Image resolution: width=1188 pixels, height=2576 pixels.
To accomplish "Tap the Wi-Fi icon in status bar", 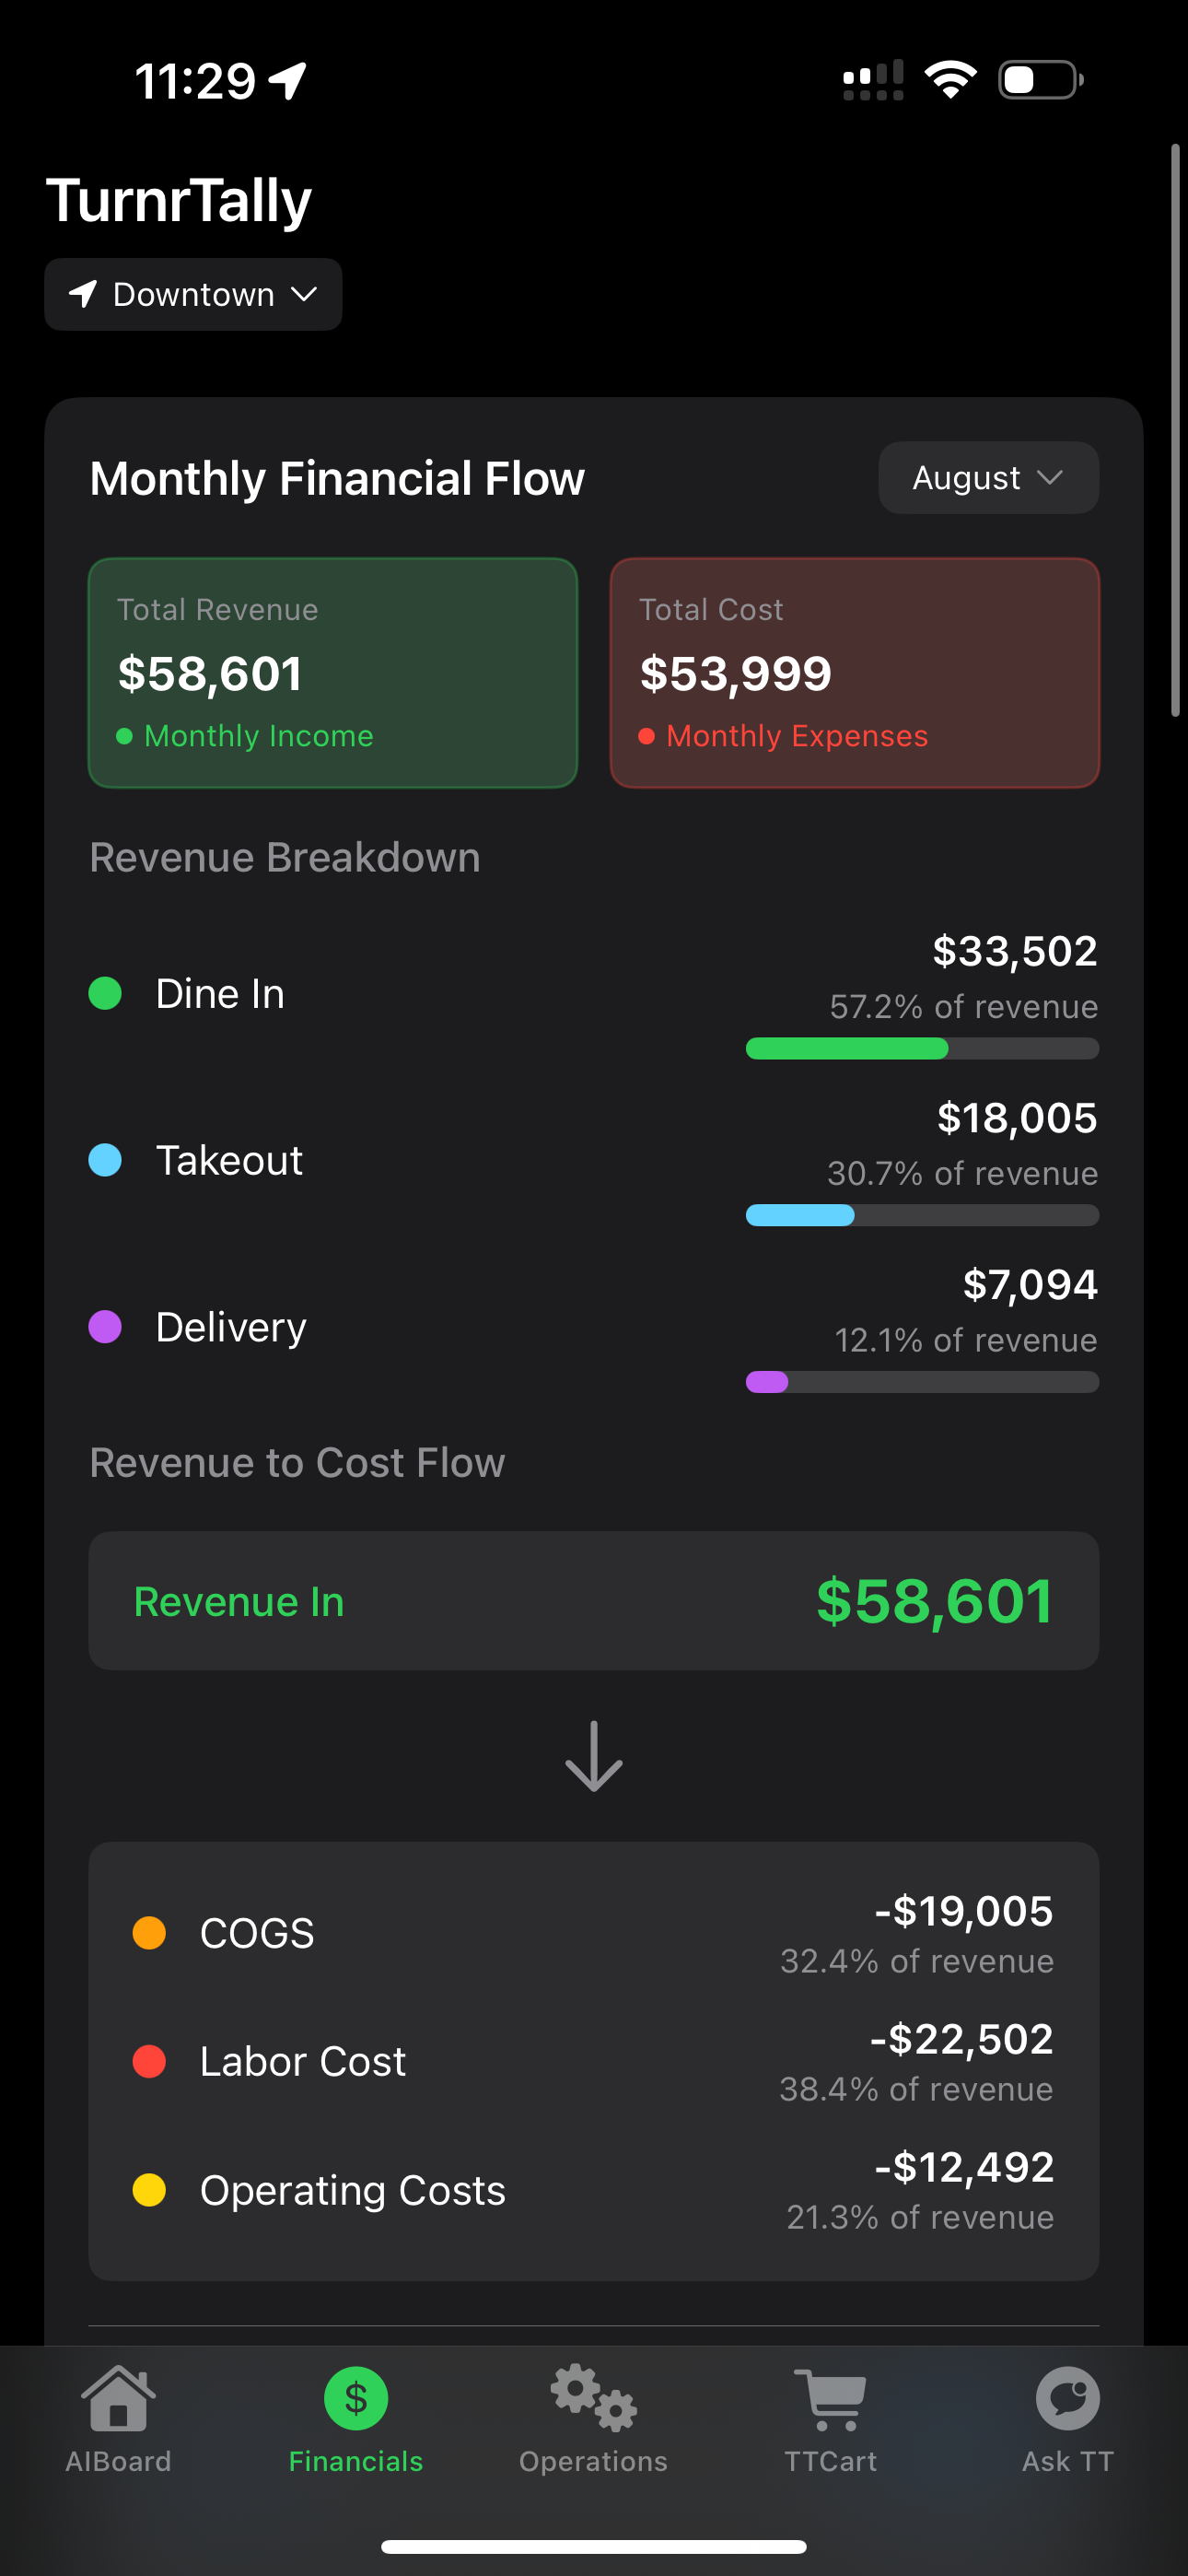I will click(950, 80).
